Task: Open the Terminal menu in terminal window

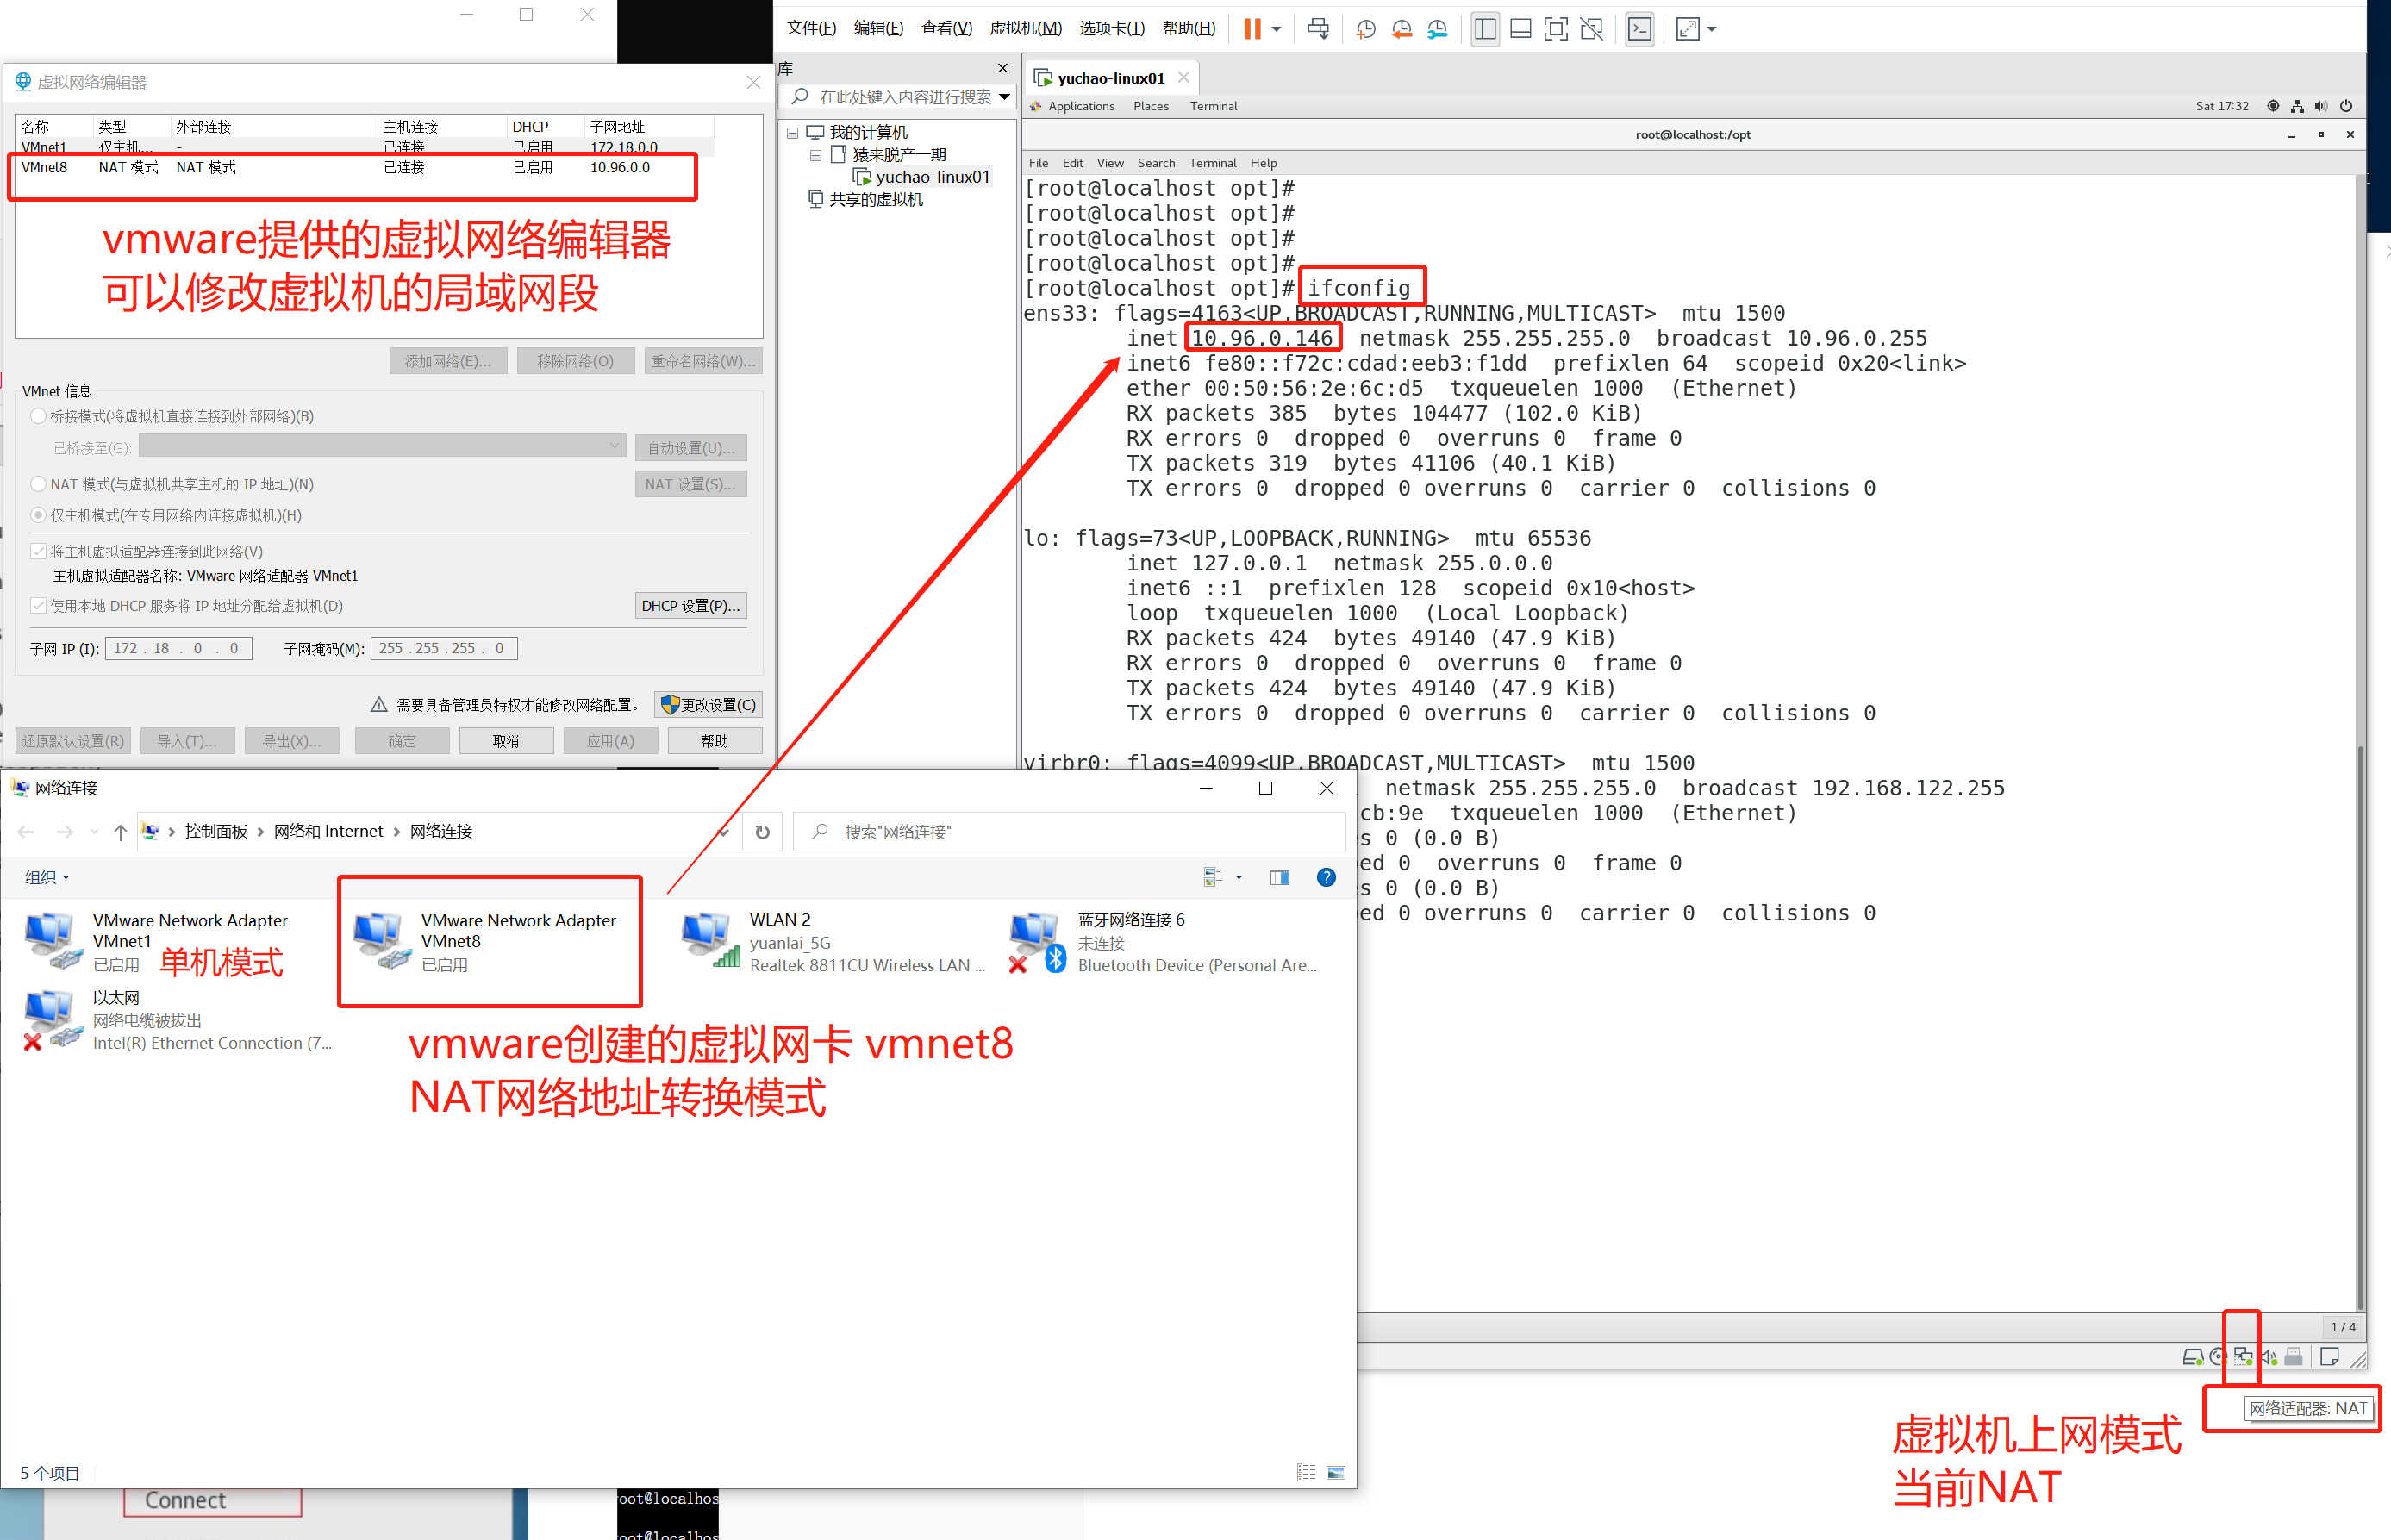Action: point(1212,163)
